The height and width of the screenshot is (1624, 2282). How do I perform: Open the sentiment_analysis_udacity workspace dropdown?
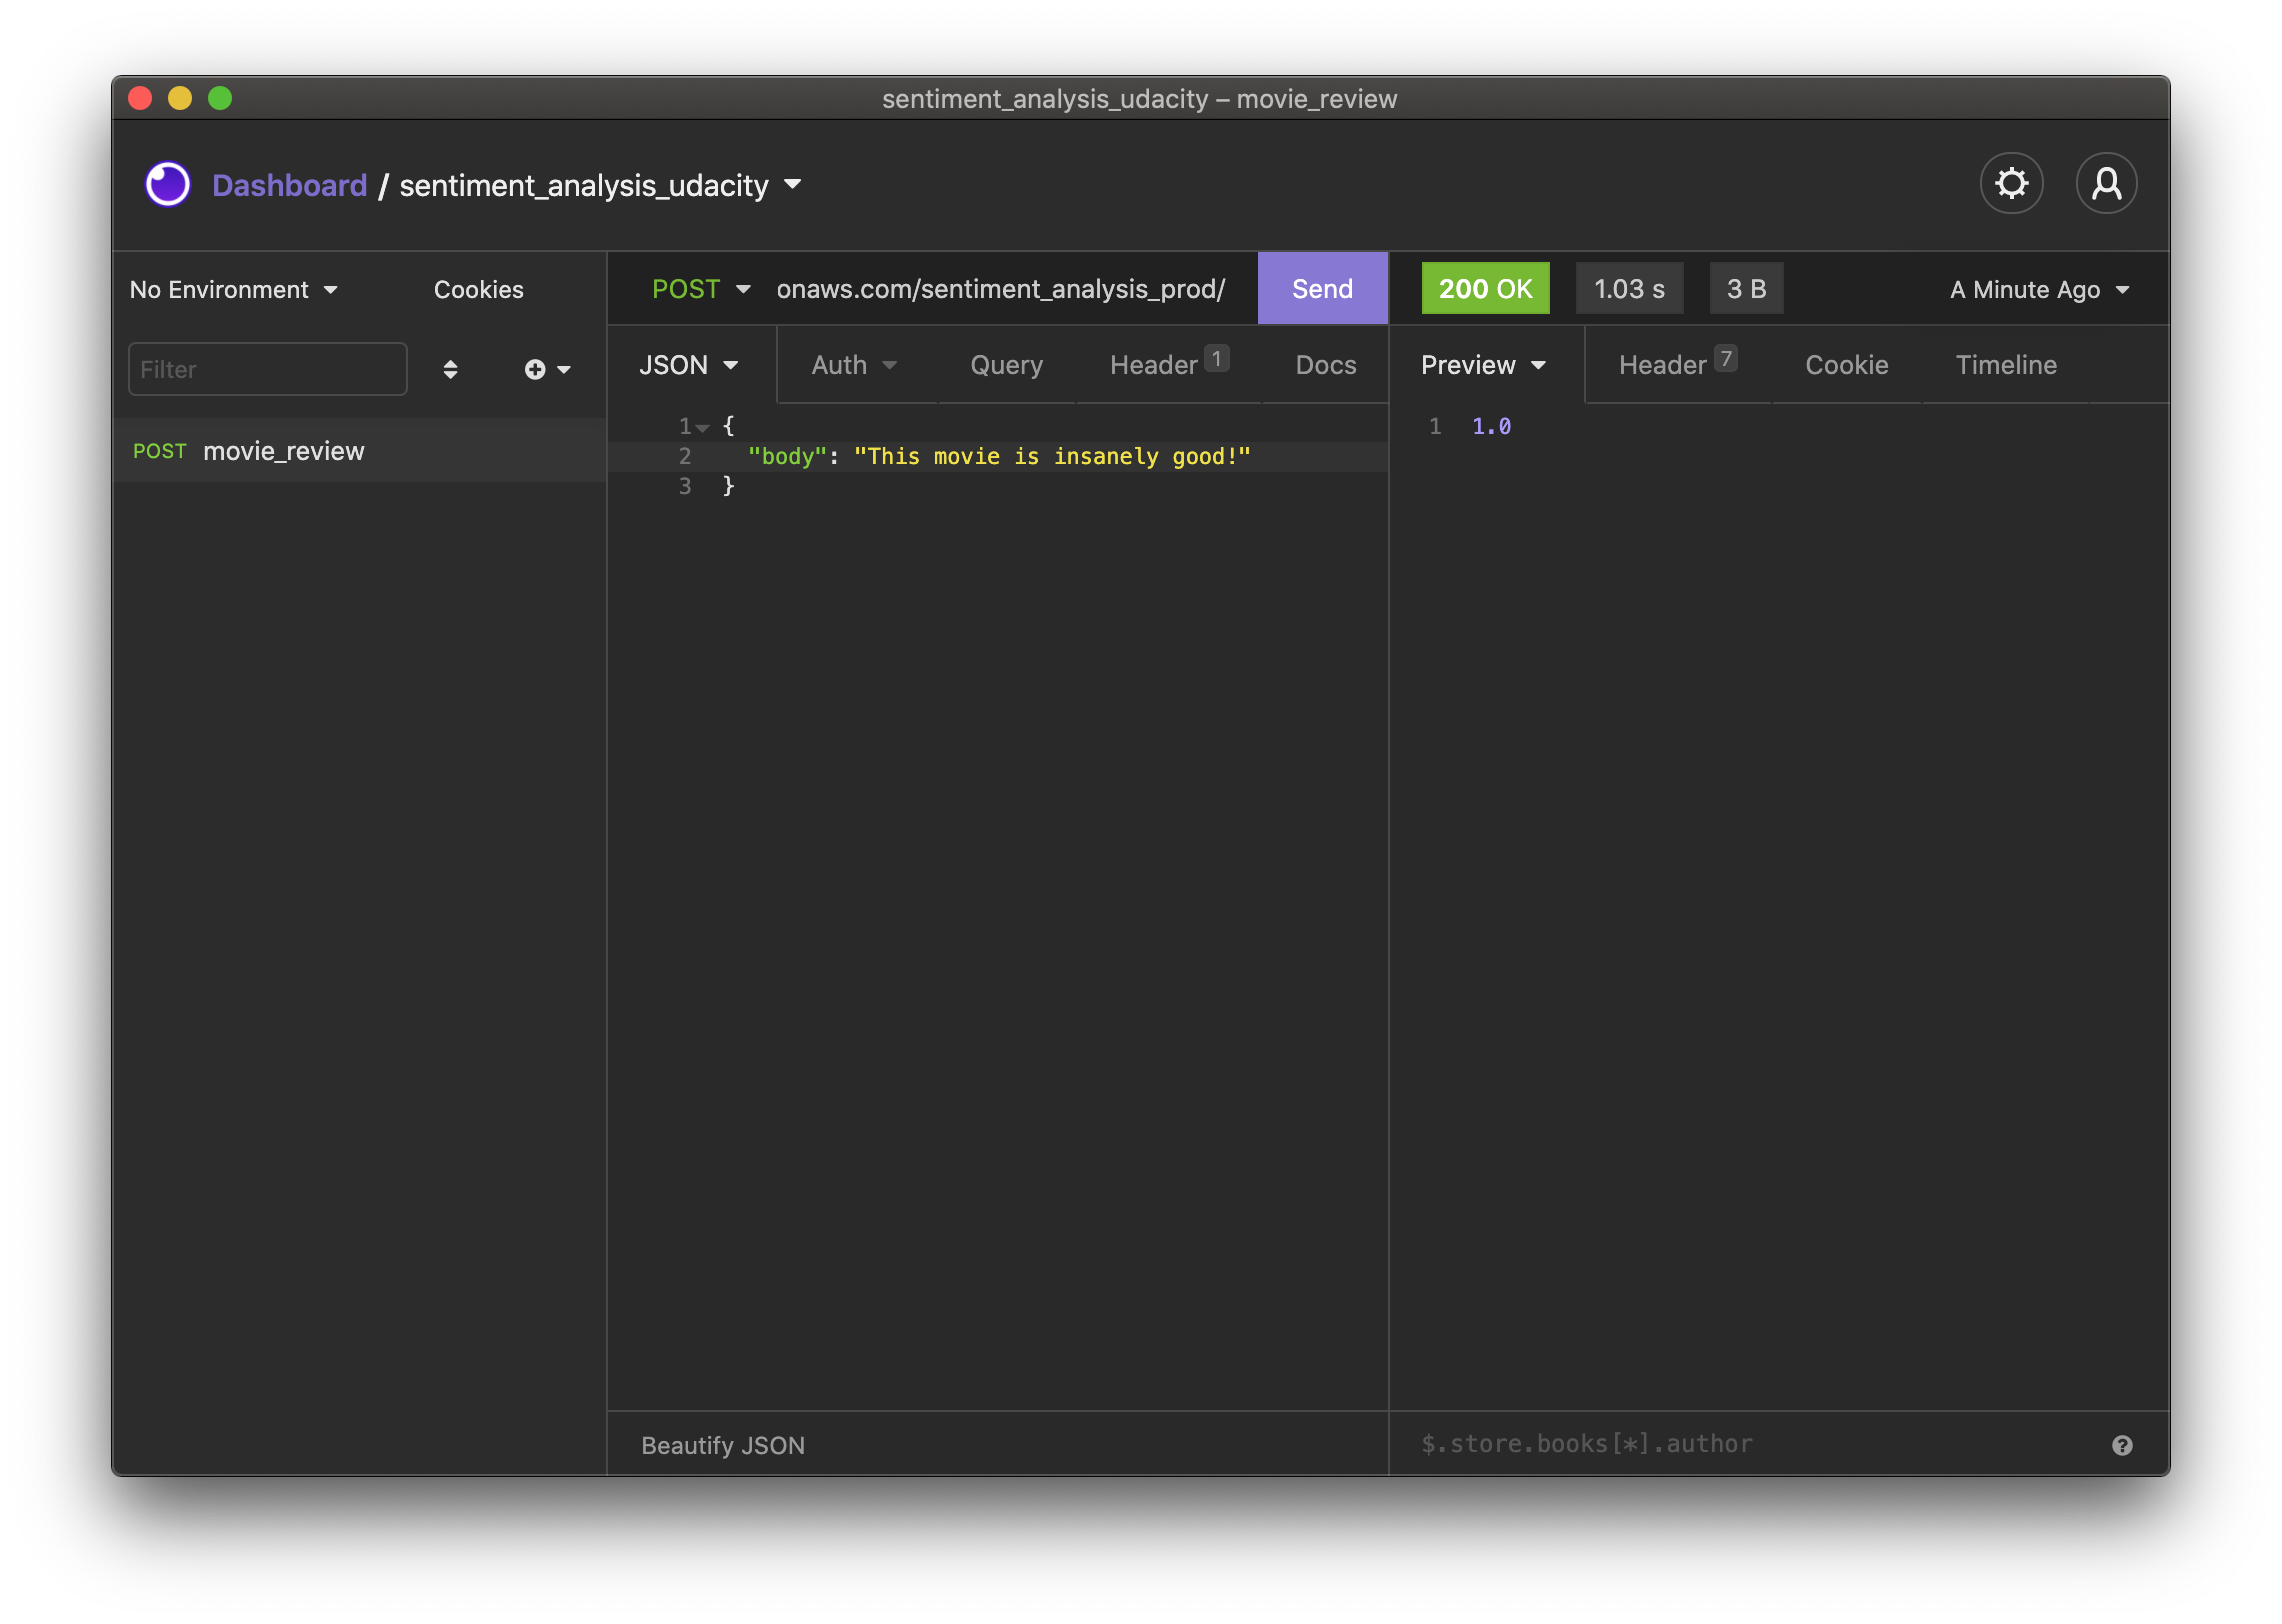(x=793, y=184)
